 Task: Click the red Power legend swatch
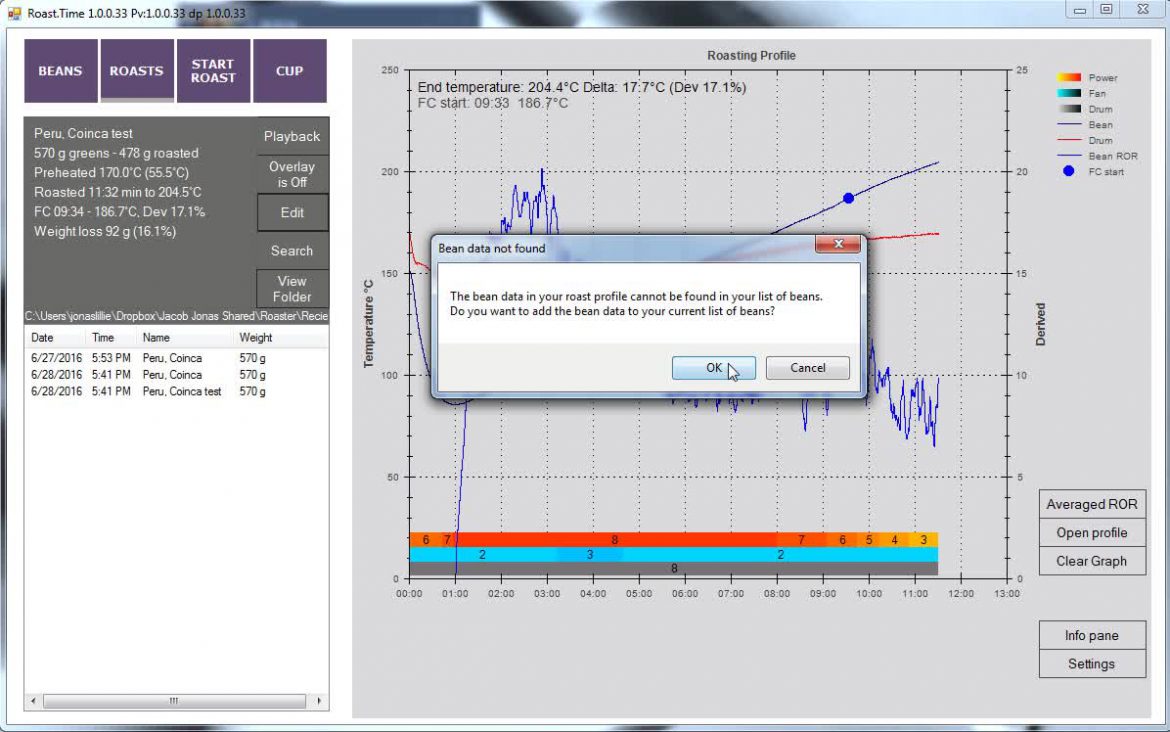coord(1069,78)
